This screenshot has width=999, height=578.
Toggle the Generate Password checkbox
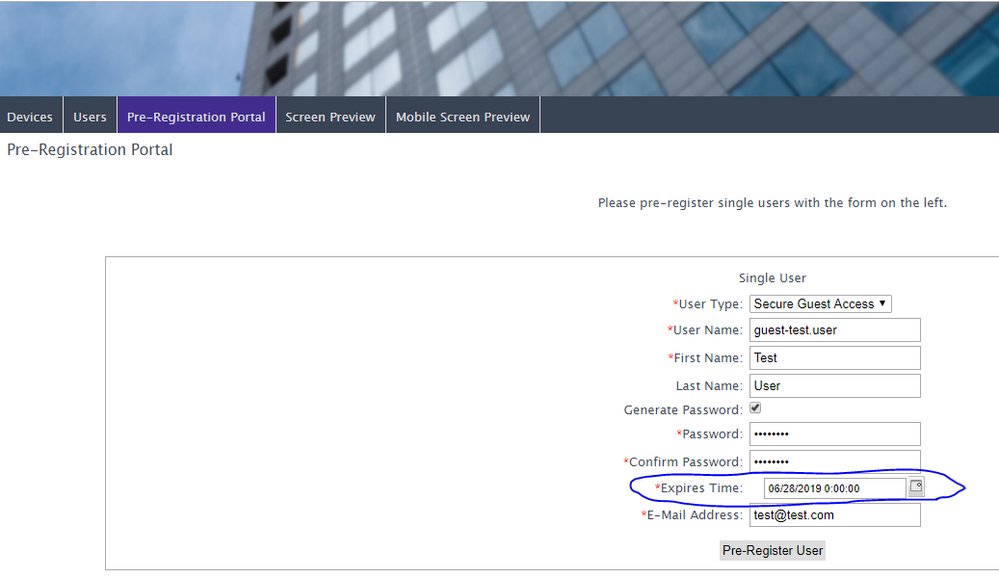coord(755,408)
